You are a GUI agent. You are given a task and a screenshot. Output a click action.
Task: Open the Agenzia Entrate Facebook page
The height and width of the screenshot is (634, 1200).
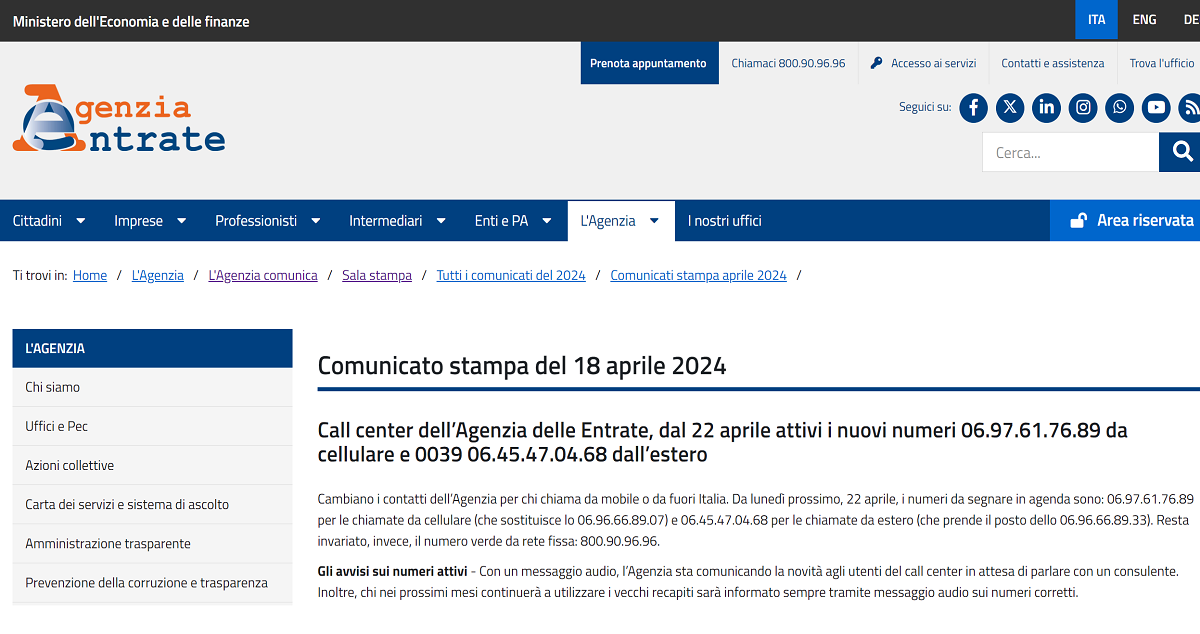[x=973, y=107]
